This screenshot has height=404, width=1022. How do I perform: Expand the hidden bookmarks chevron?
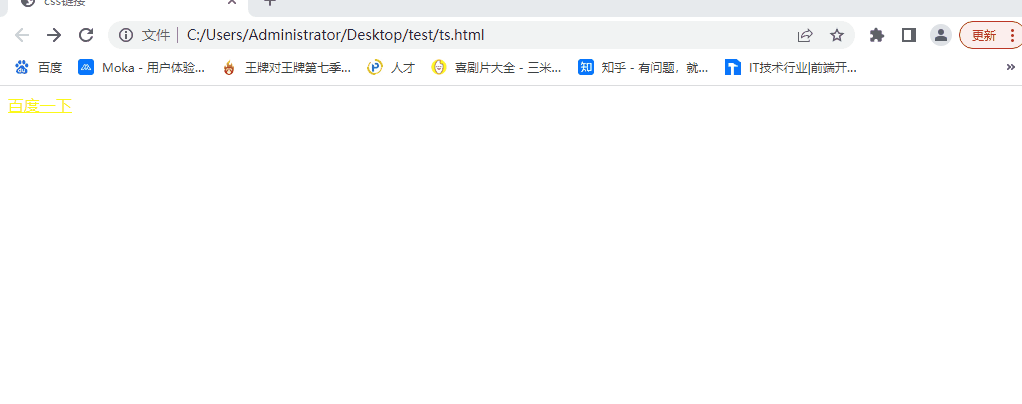(1011, 66)
